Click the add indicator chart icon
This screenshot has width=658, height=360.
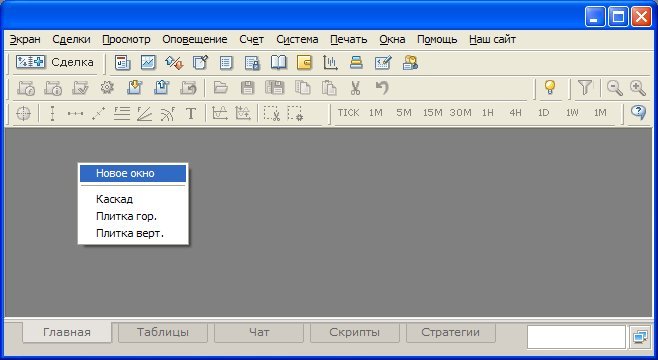pos(243,113)
